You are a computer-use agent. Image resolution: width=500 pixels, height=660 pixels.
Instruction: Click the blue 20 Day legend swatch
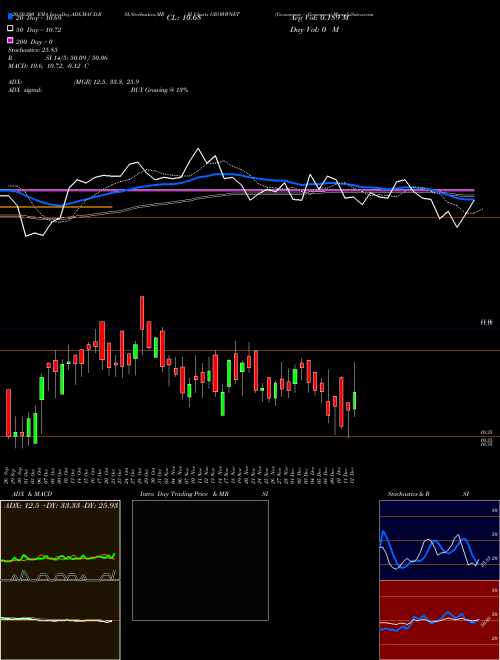coord(10,16)
